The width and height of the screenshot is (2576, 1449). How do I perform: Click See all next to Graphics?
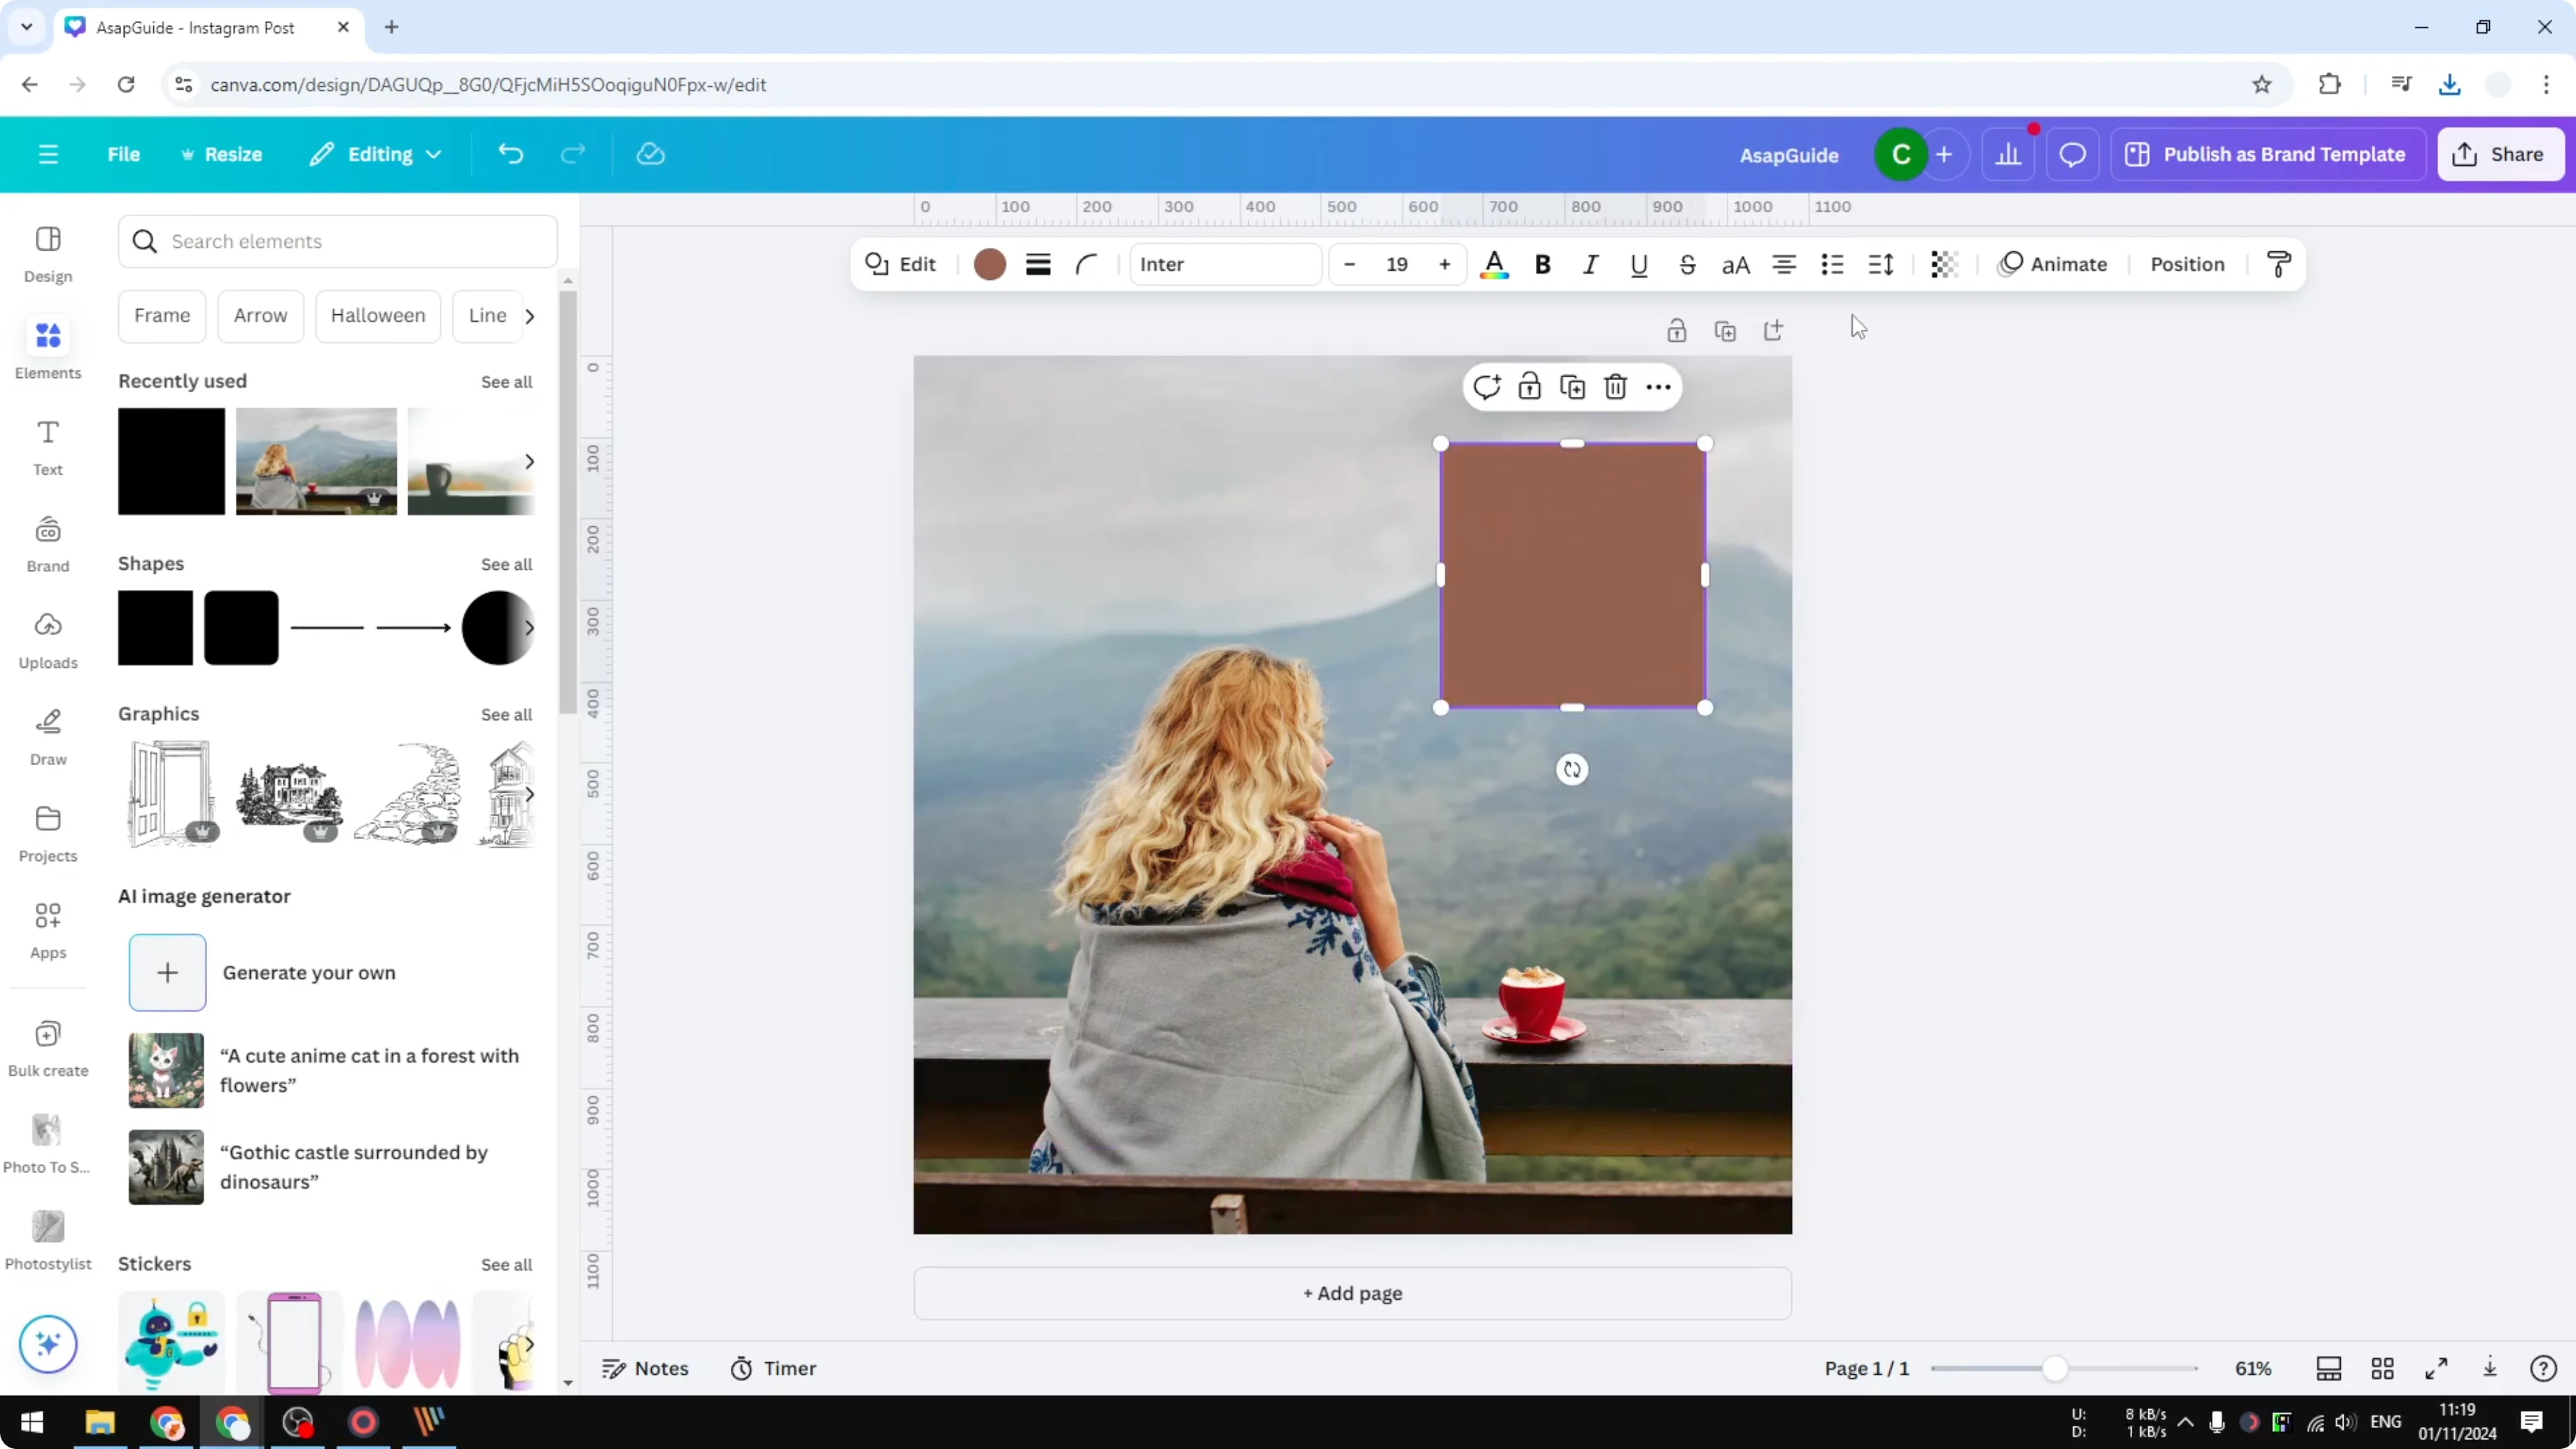click(506, 714)
